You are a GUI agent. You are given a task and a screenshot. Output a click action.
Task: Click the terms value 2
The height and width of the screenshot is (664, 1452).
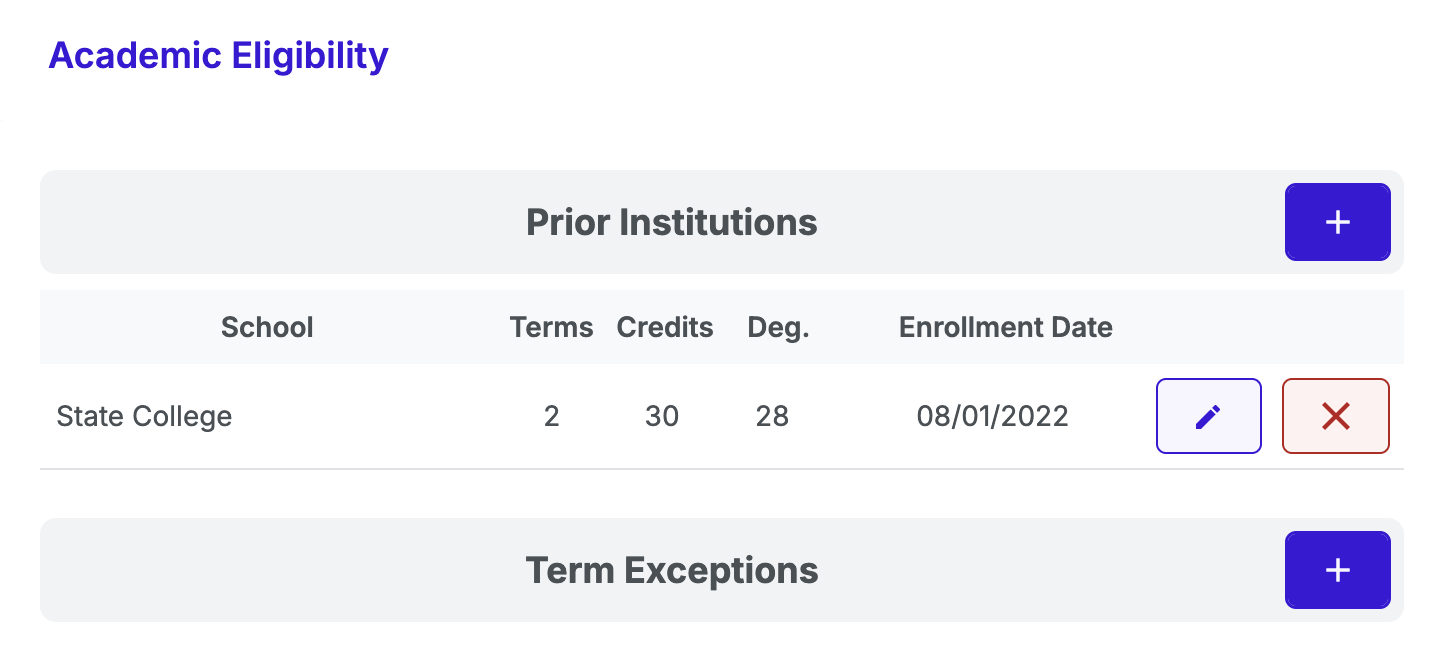pyautogui.click(x=551, y=416)
